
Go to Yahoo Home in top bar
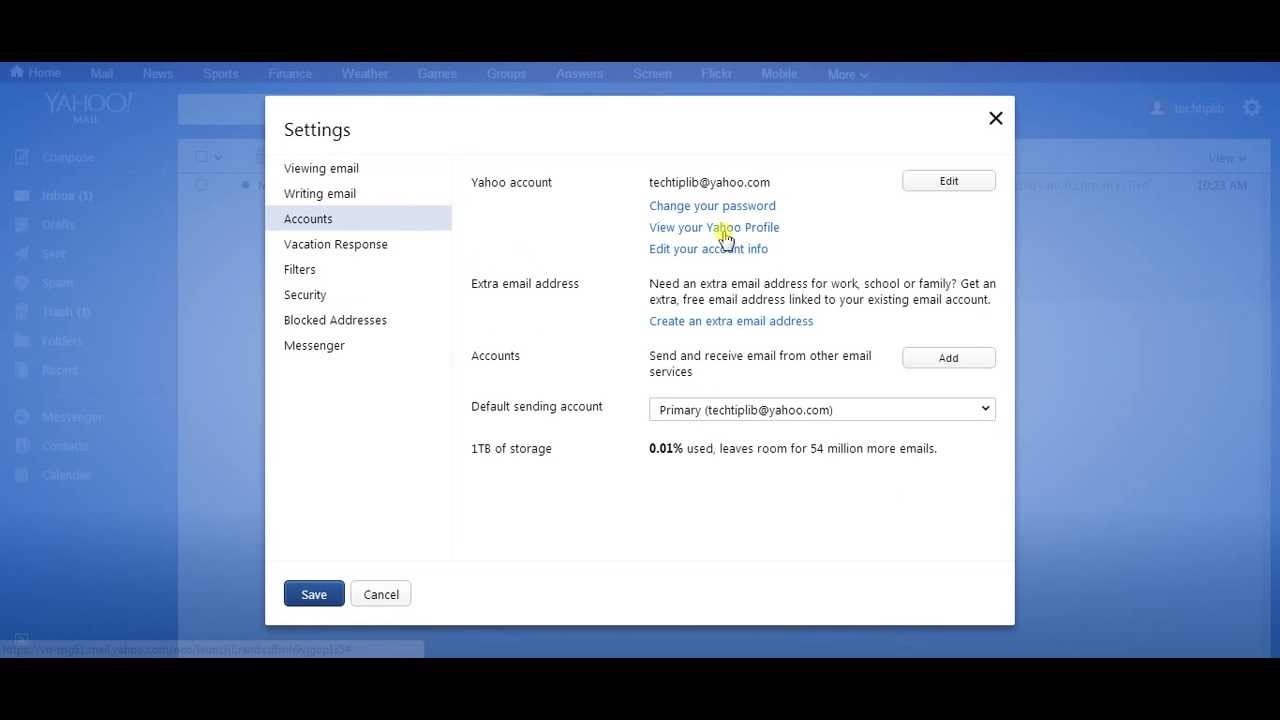pos(36,73)
